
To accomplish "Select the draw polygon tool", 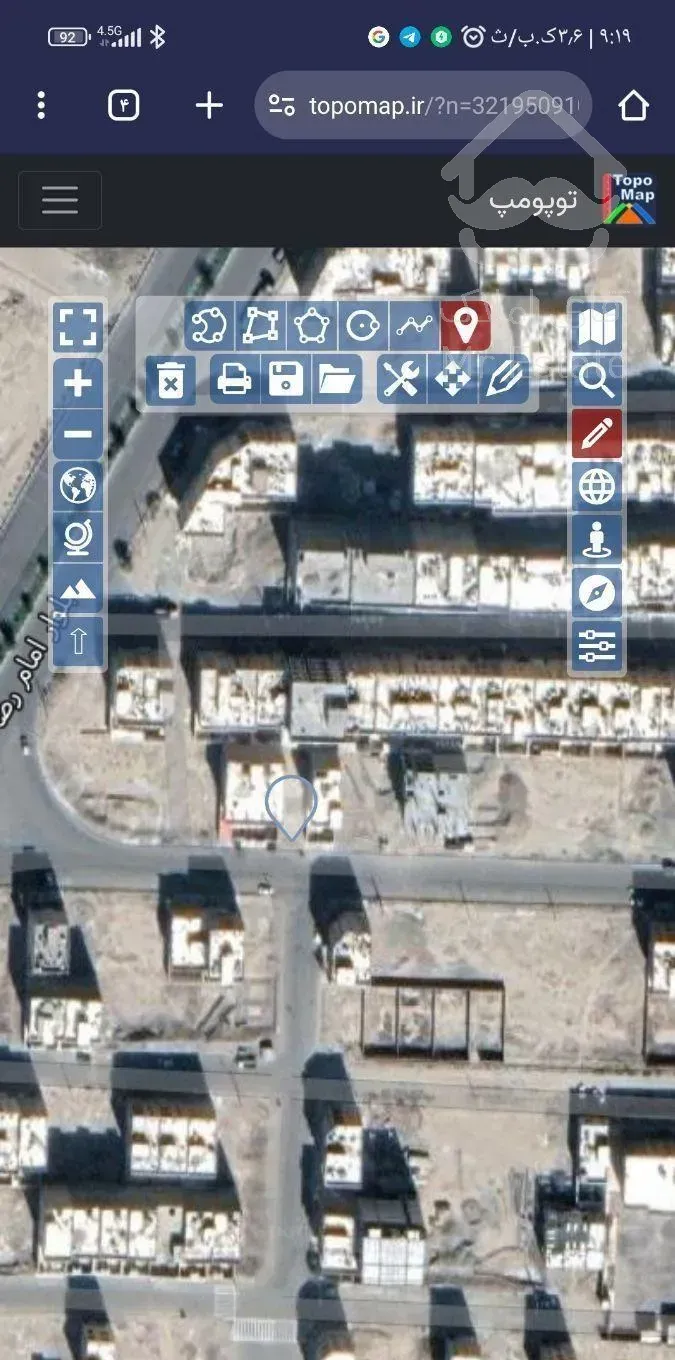I will [312, 325].
